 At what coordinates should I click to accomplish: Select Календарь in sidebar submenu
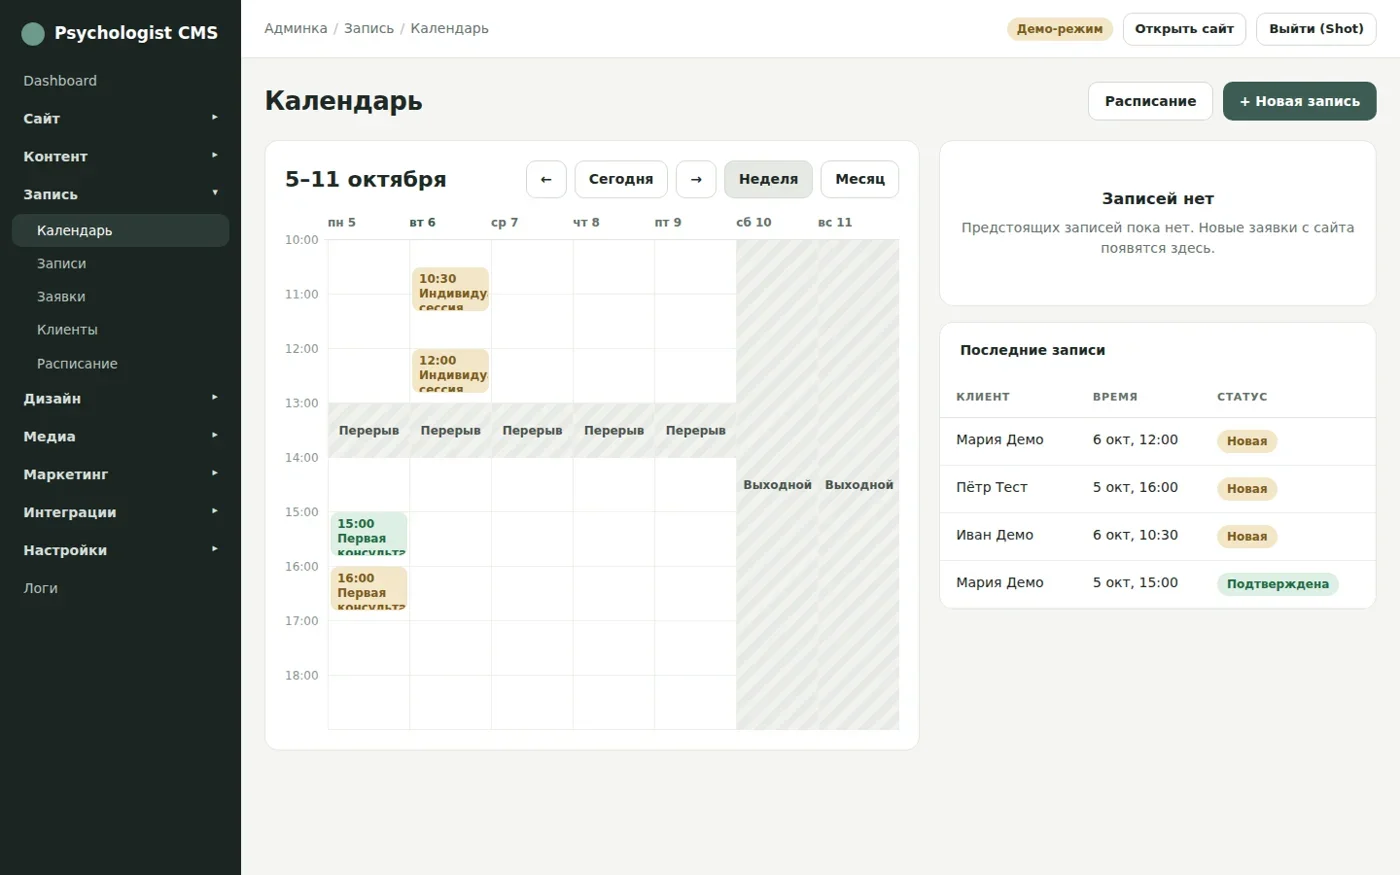pos(120,230)
